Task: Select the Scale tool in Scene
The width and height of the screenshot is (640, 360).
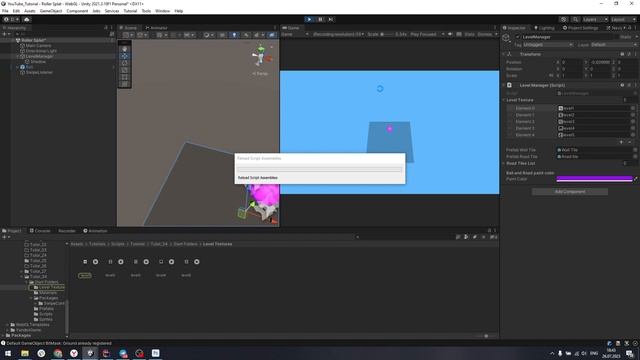Action: click(x=124, y=70)
